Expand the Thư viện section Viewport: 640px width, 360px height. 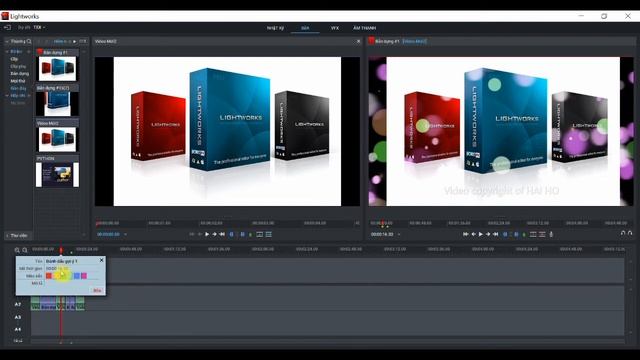pos(17,236)
